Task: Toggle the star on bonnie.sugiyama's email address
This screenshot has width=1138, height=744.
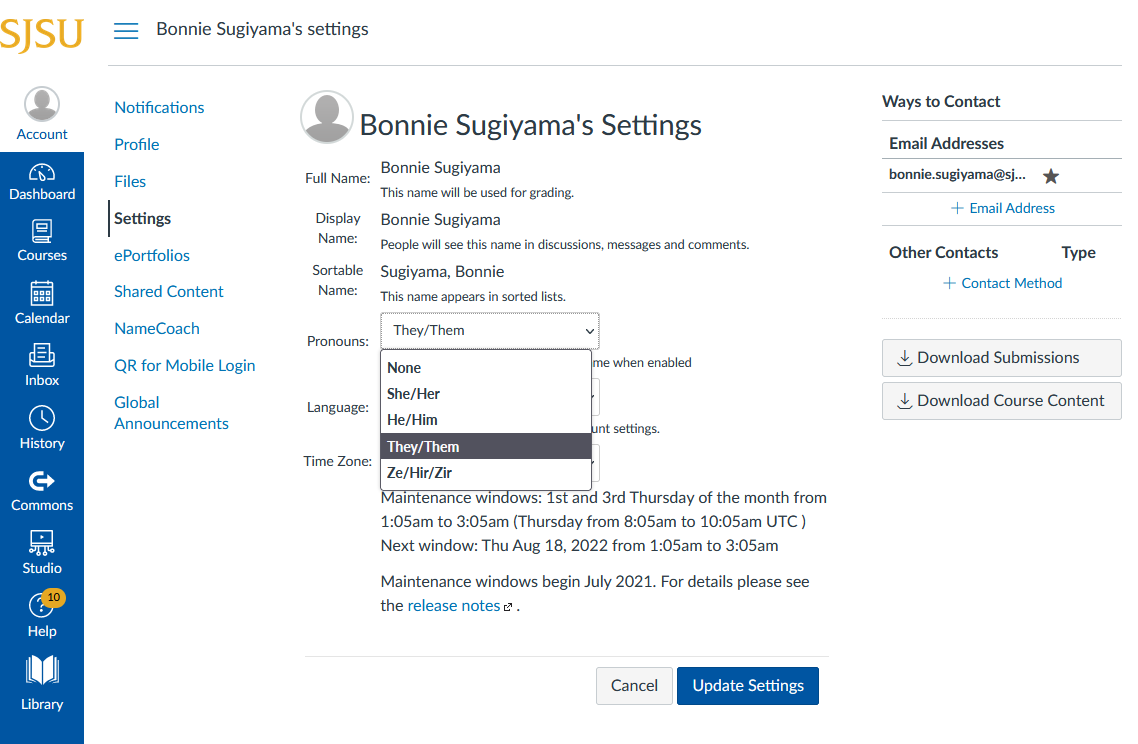Action: point(1050,174)
